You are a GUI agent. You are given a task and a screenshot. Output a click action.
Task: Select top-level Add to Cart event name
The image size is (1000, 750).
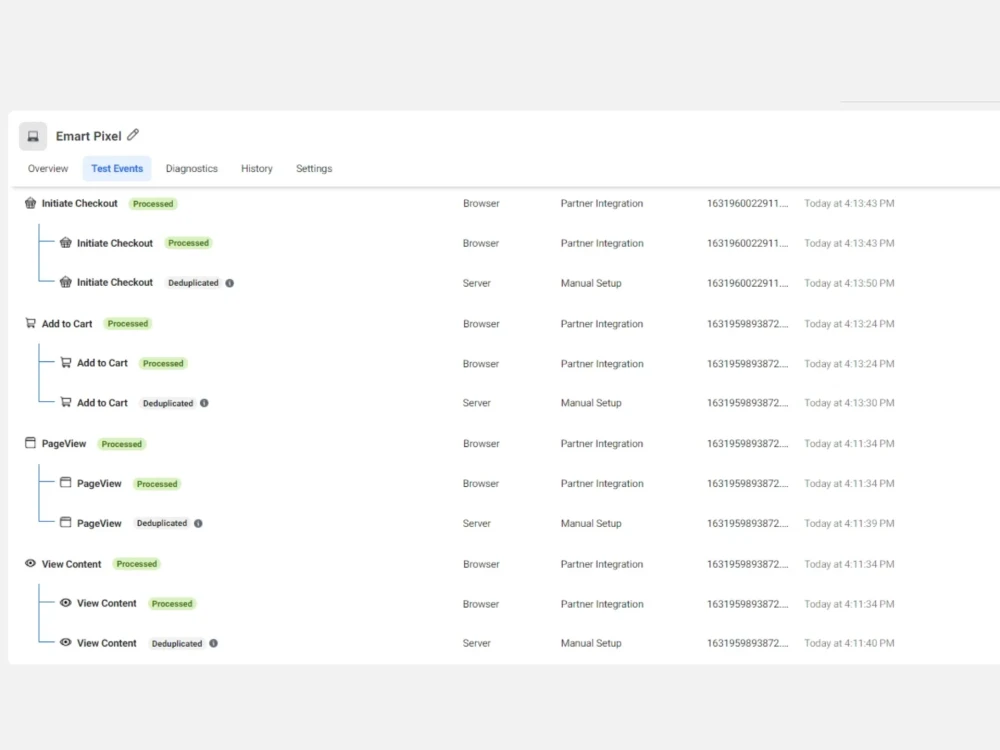pos(67,324)
